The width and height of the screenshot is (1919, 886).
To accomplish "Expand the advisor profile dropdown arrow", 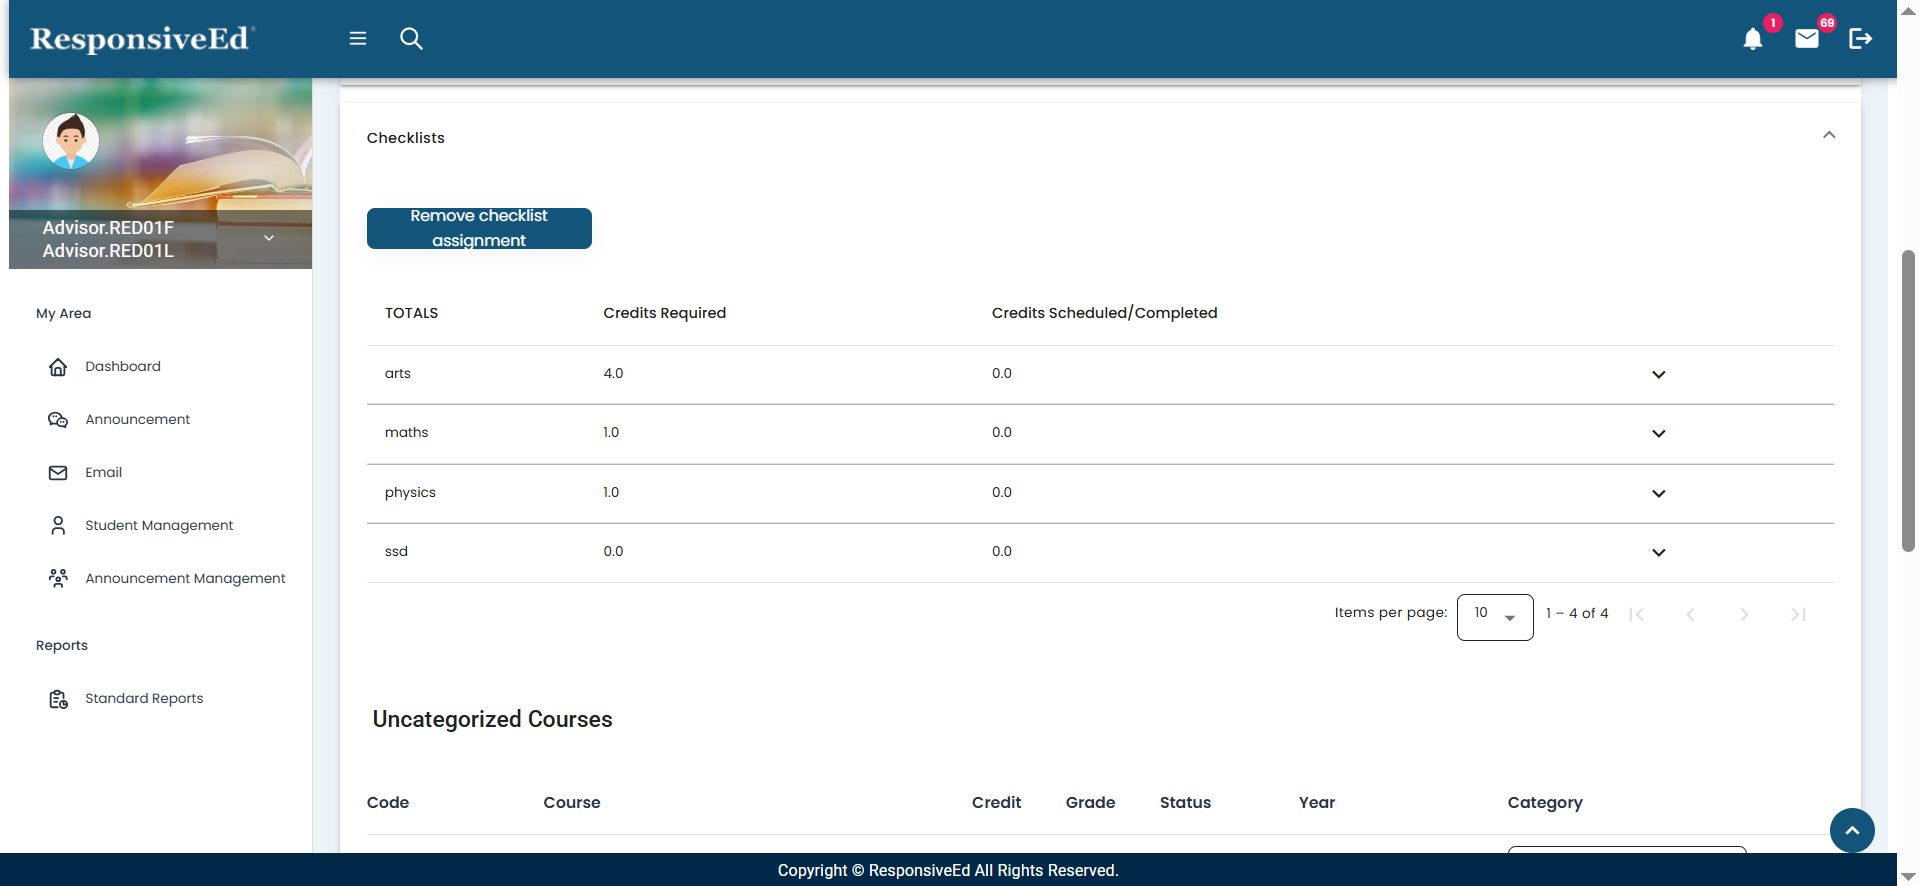I will tap(269, 238).
